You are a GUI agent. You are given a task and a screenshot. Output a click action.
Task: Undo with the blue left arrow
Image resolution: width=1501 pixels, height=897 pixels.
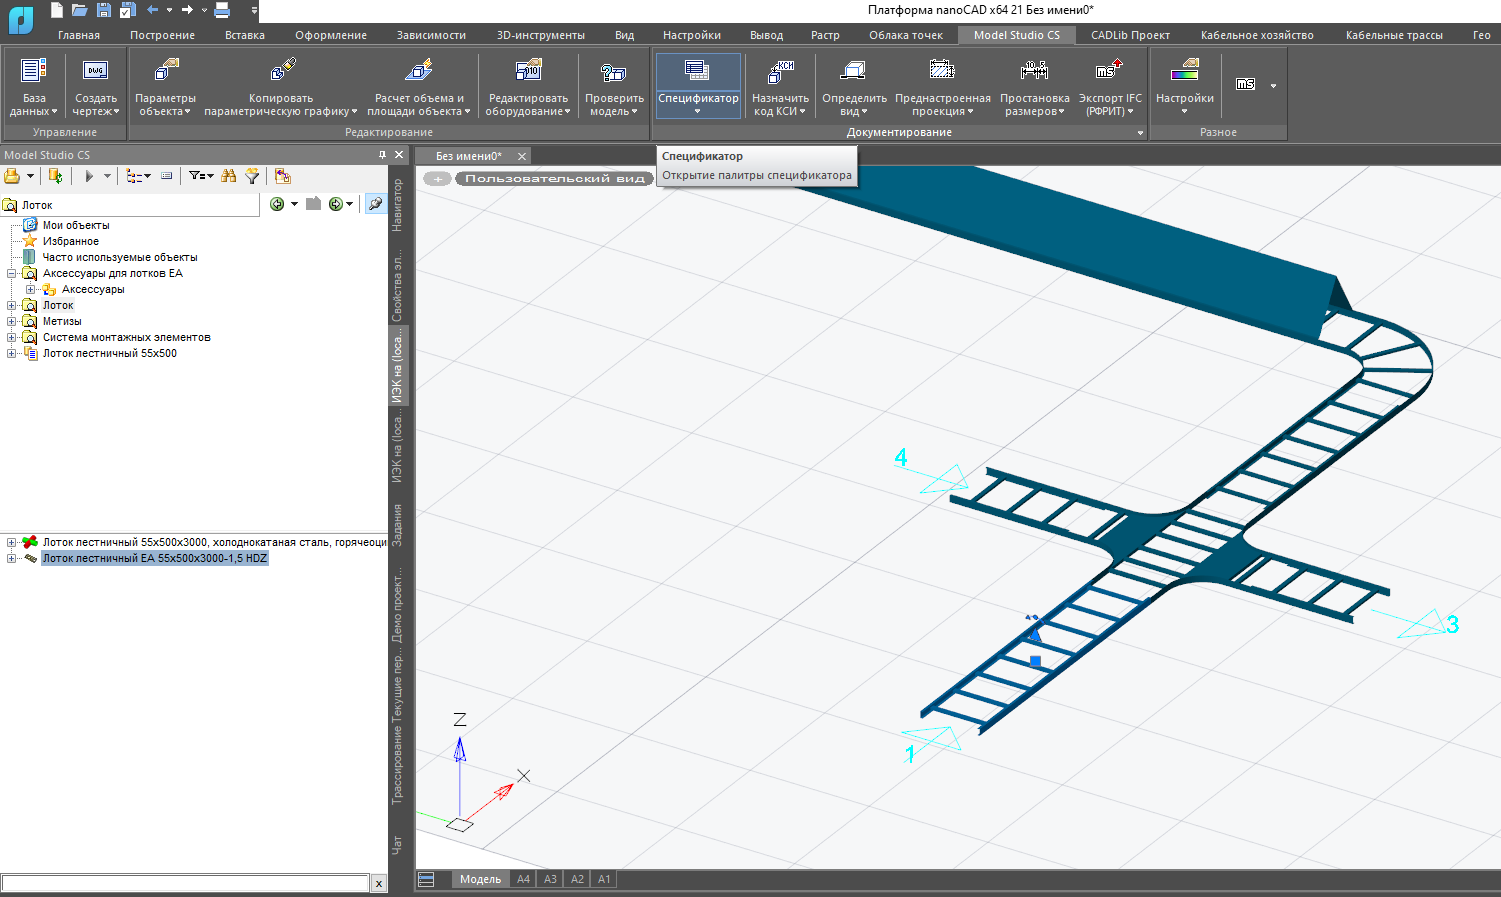coord(153,10)
